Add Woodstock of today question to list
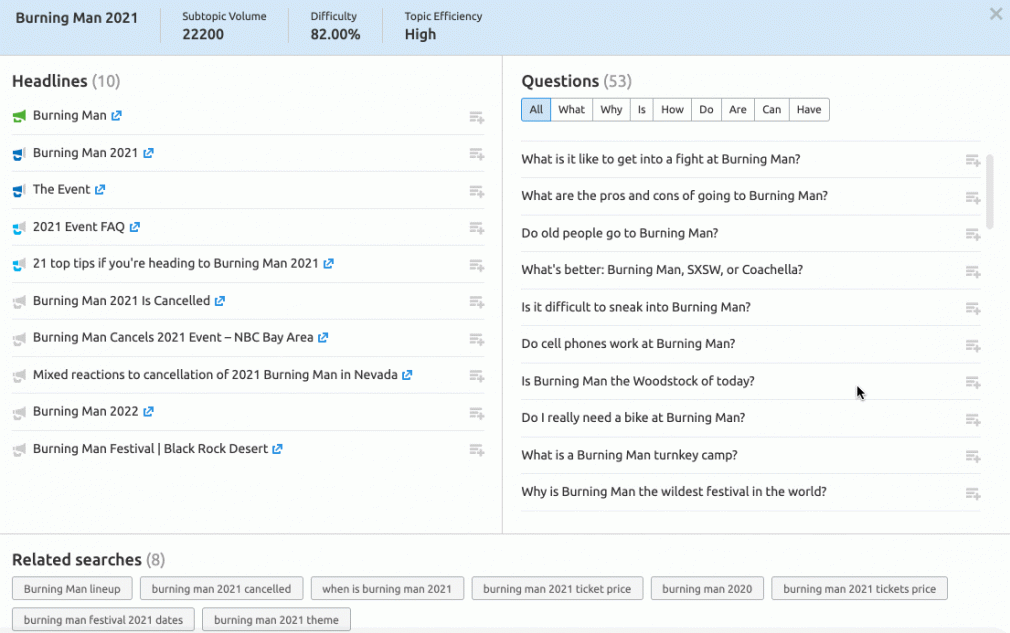This screenshot has width=1010, height=633. 973,383
